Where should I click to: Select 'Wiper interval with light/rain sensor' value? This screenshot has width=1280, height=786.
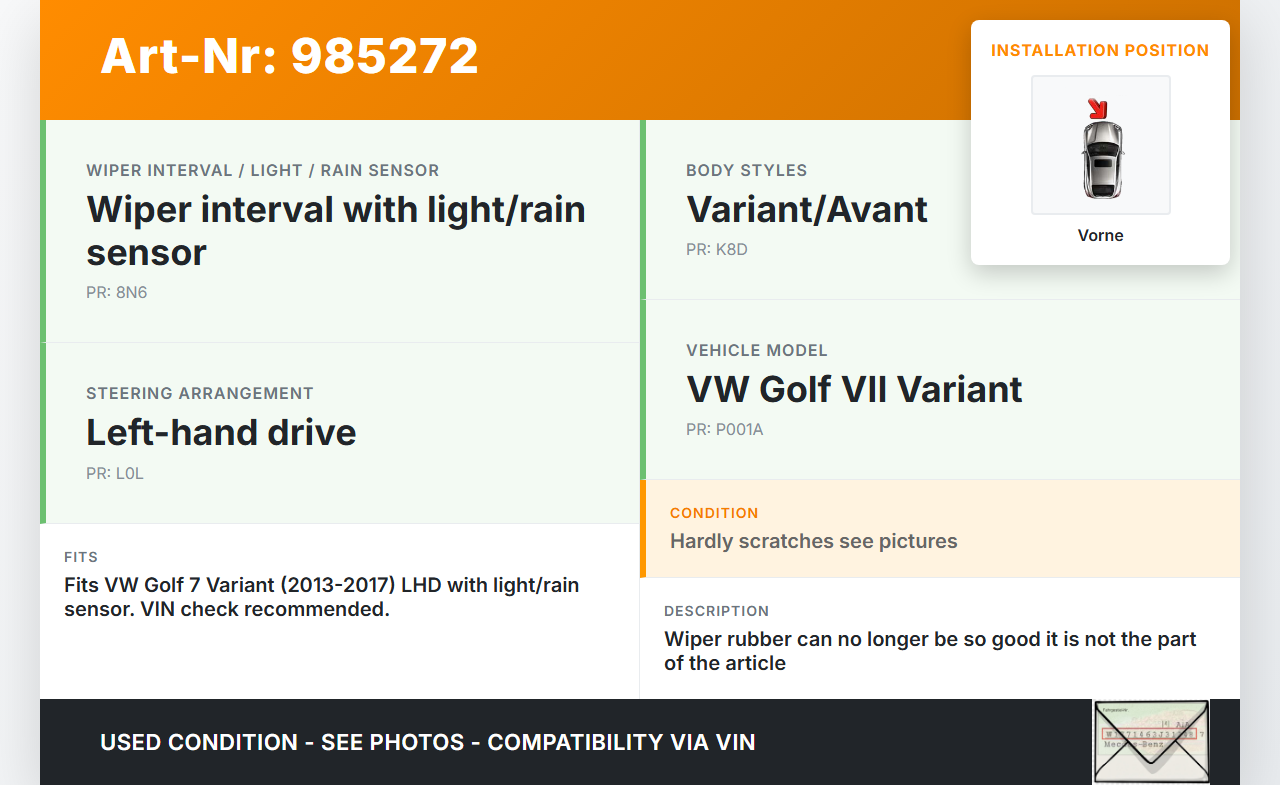(x=336, y=231)
